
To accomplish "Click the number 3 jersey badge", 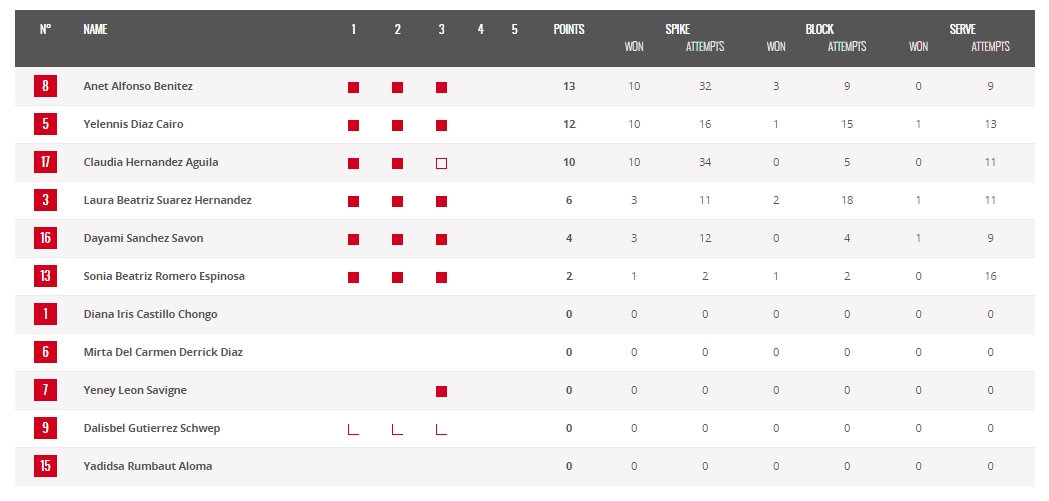I will tap(45, 200).
